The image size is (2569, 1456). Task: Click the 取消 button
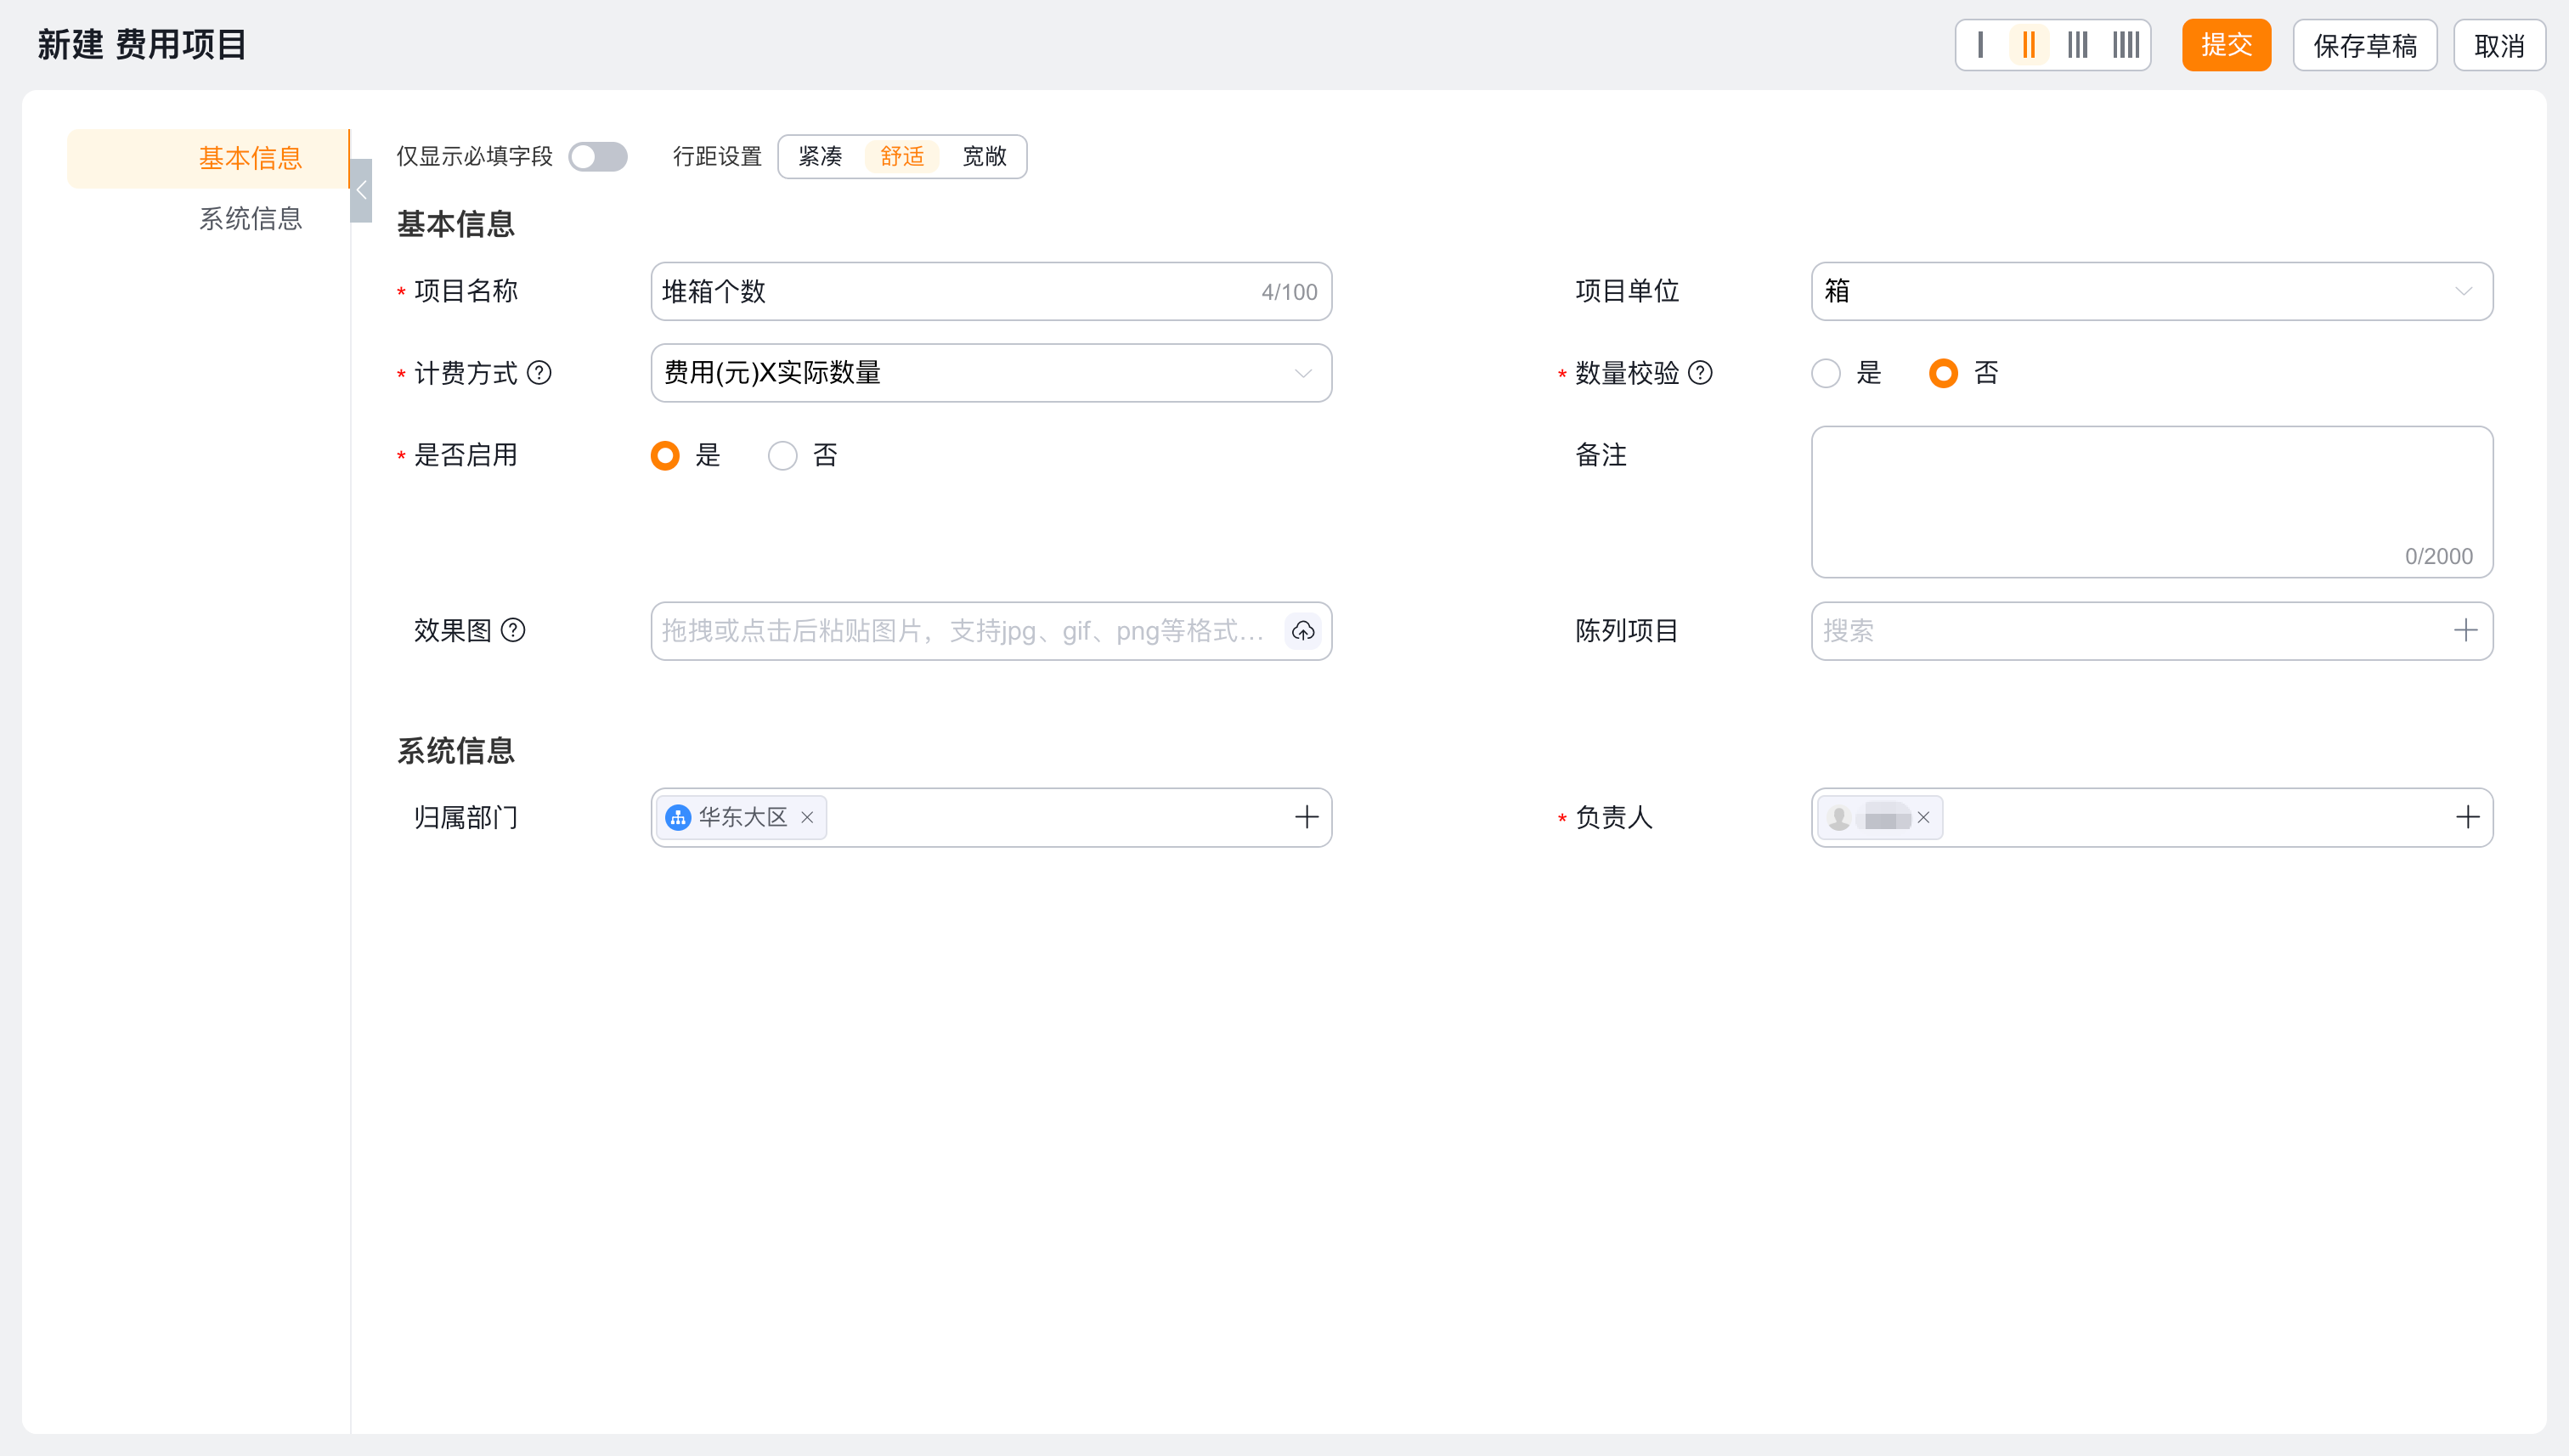(x=2499, y=45)
